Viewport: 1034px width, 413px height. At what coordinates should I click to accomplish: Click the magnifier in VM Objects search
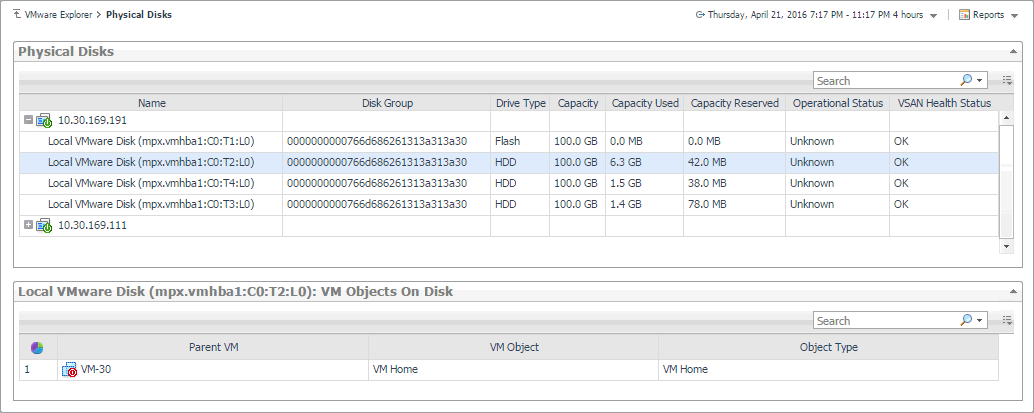(966, 320)
